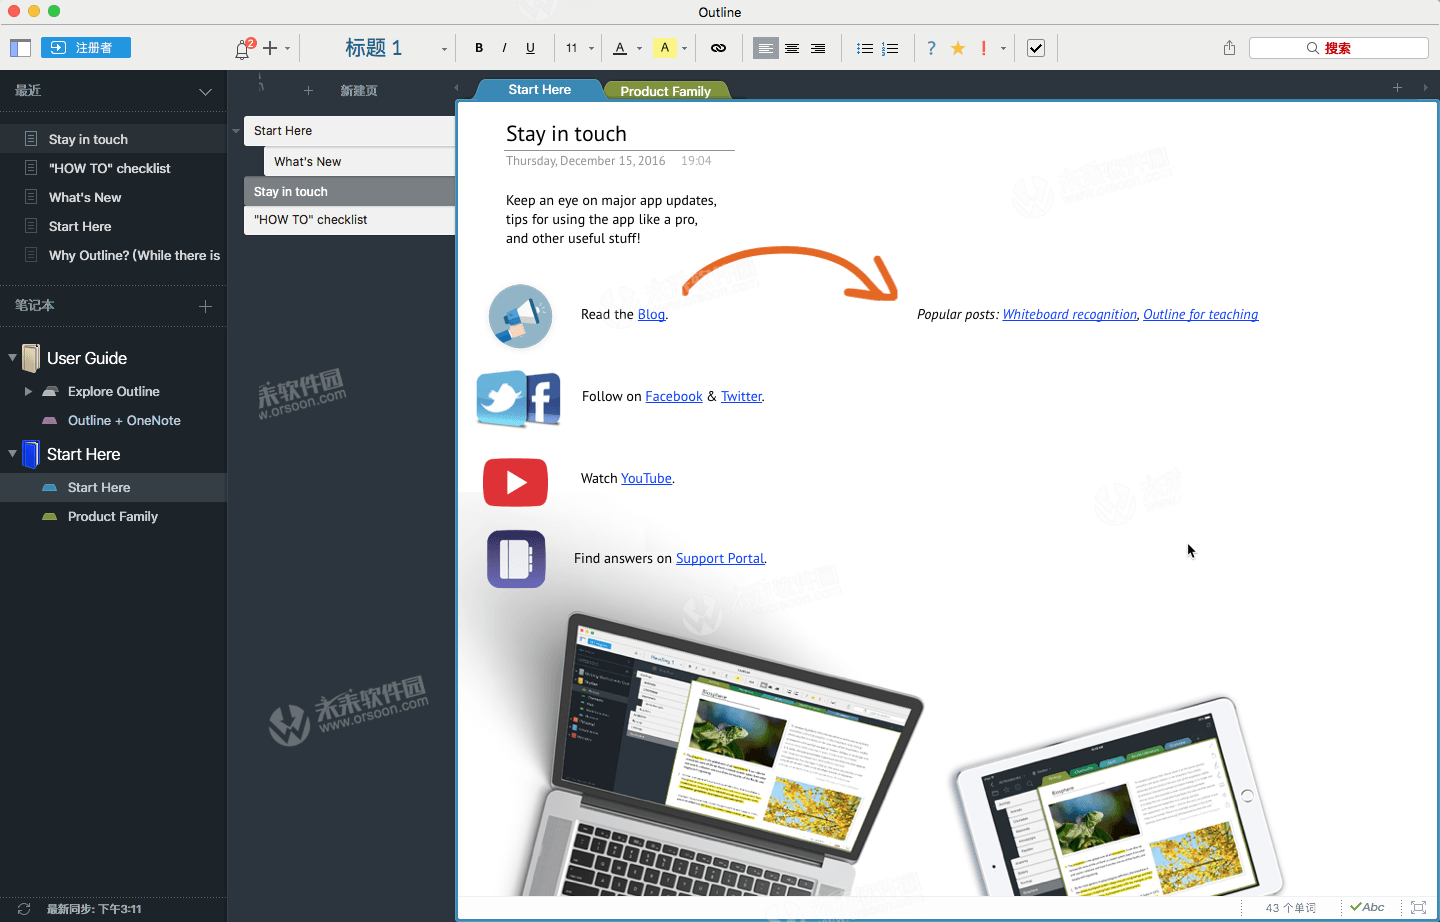Open dropdown arrow next to add plus

pos(287,48)
